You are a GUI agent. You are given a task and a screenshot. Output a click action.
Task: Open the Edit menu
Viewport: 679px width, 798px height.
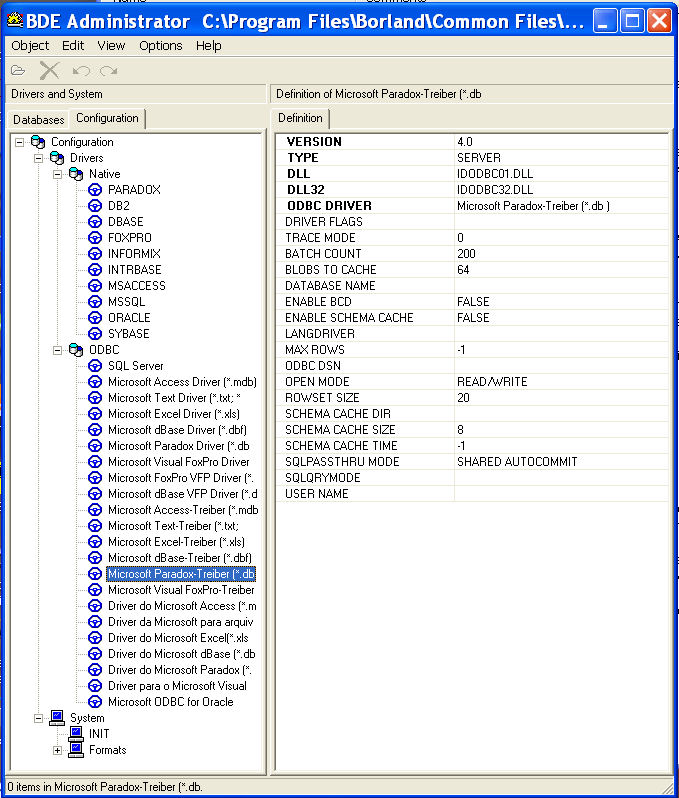tap(73, 46)
